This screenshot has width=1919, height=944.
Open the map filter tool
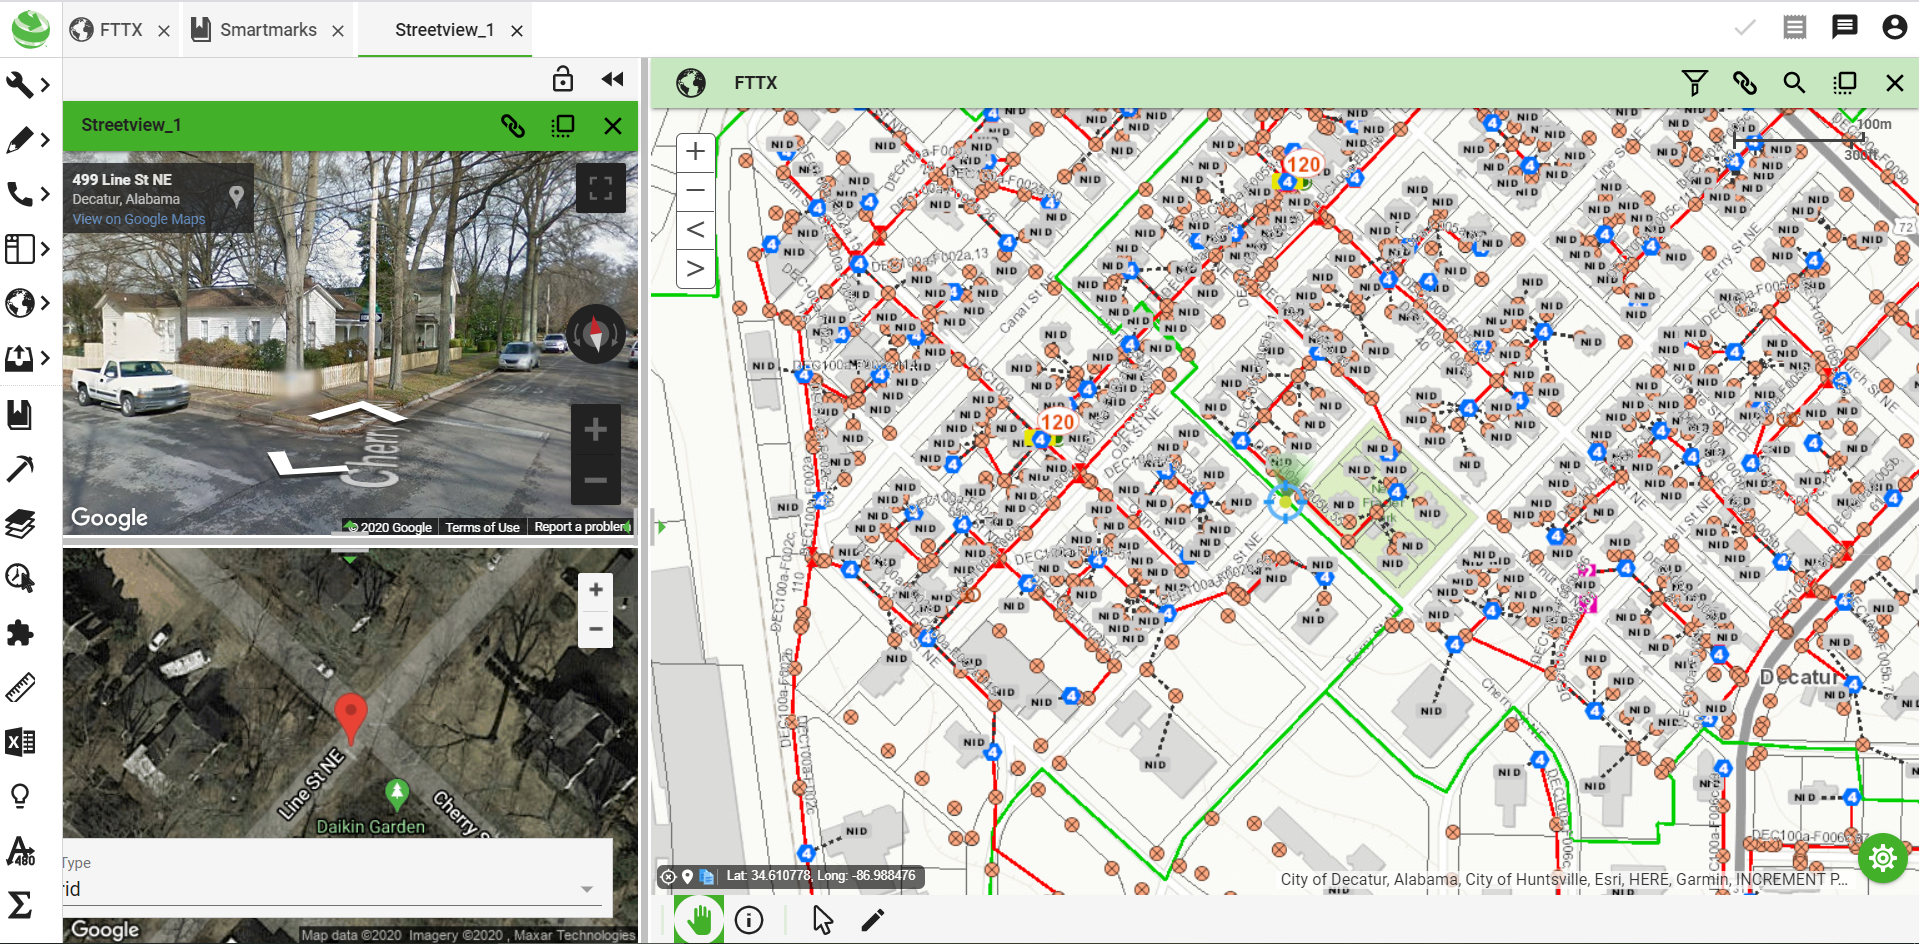(1695, 83)
